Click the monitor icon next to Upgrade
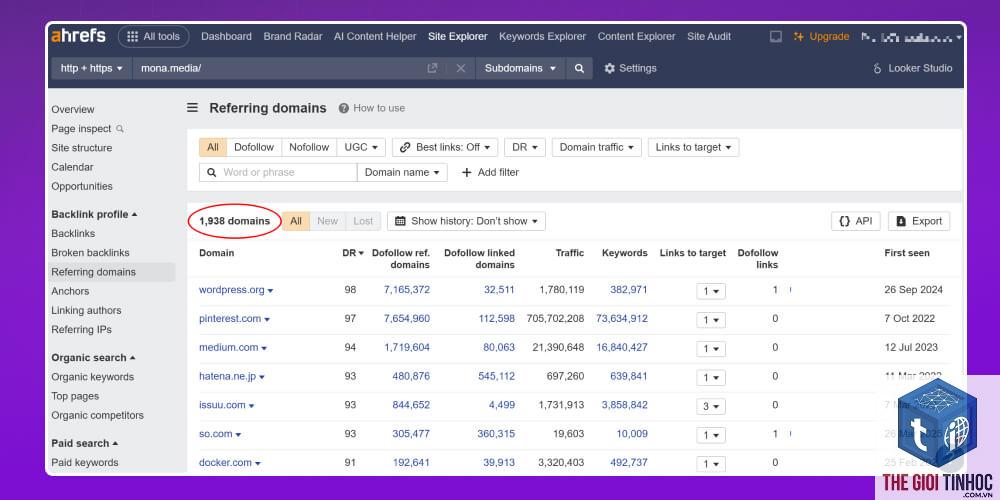This screenshot has height=500, width=1000. pos(776,36)
